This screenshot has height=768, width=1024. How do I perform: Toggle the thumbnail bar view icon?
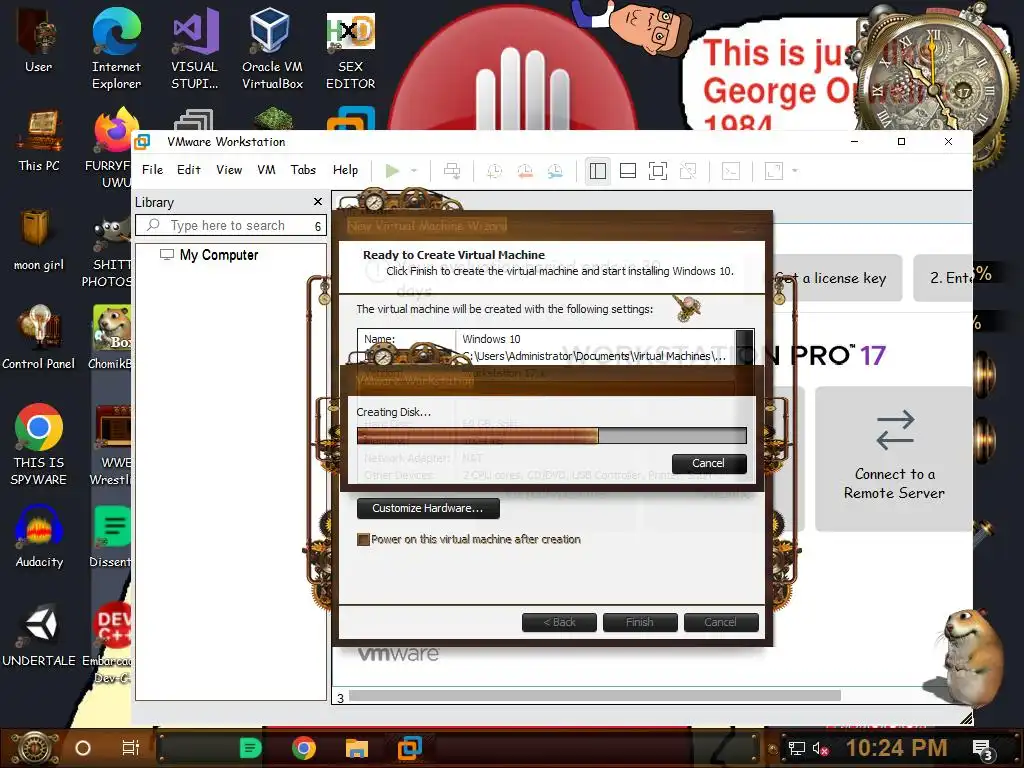[x=628, y=171]
